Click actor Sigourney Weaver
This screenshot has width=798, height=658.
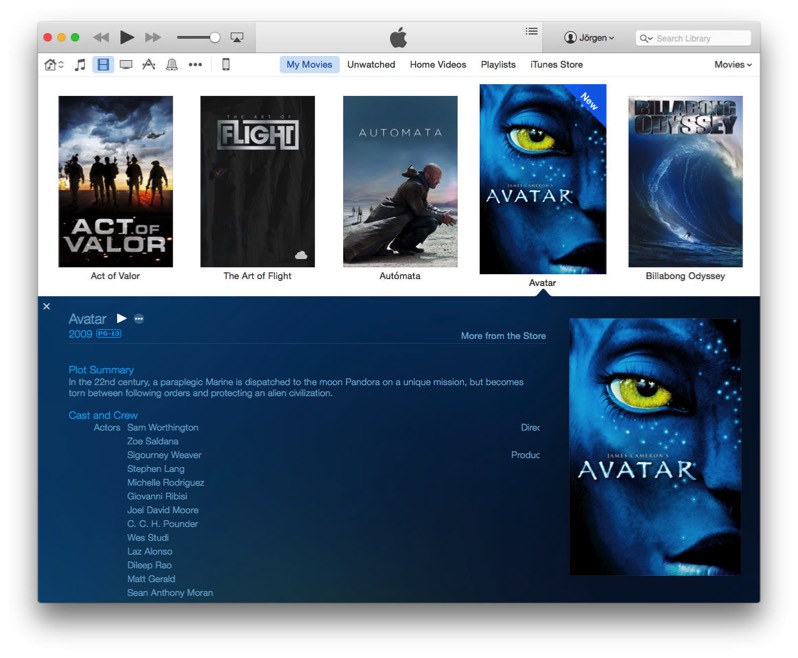[164, 455]
